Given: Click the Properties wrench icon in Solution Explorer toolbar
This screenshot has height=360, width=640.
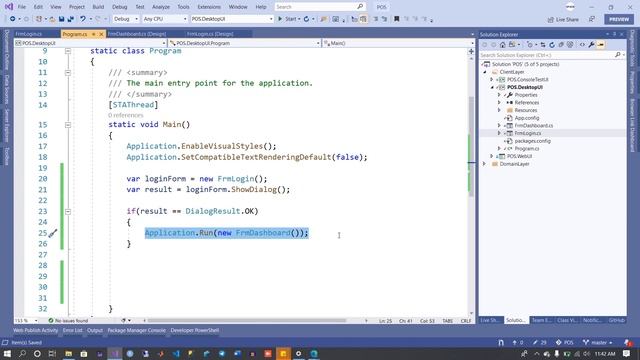Looking at the screenshot, I should pyautogui.click(x=591, y=45).
